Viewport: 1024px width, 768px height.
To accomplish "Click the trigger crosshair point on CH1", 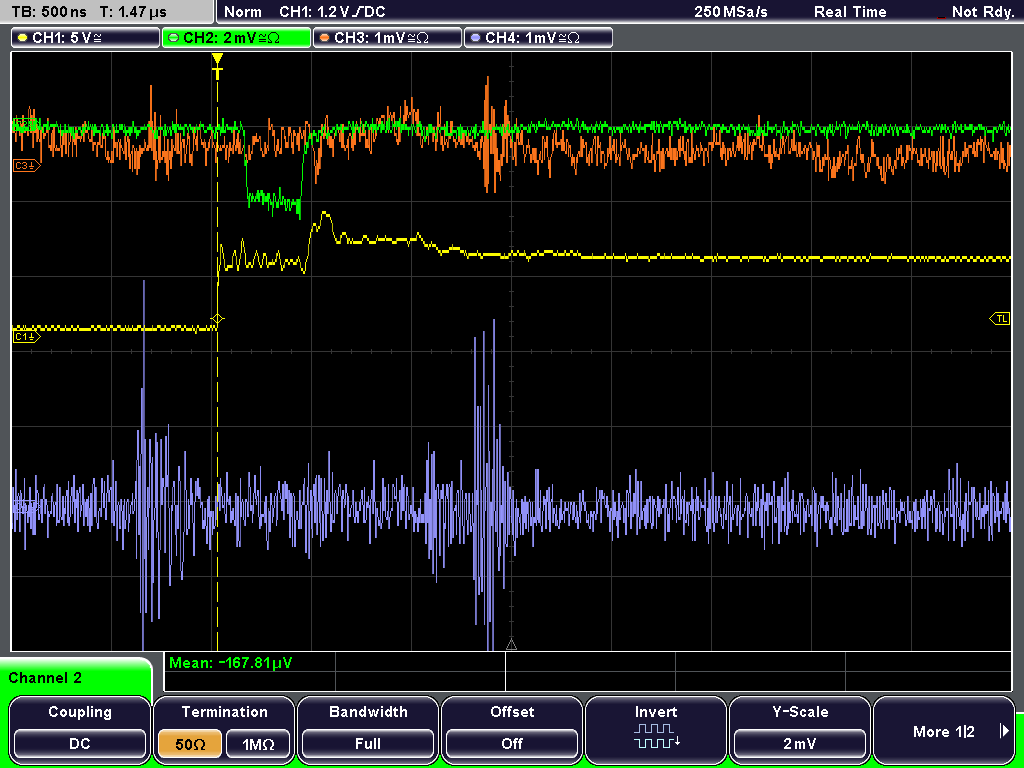I will (217, 319).
